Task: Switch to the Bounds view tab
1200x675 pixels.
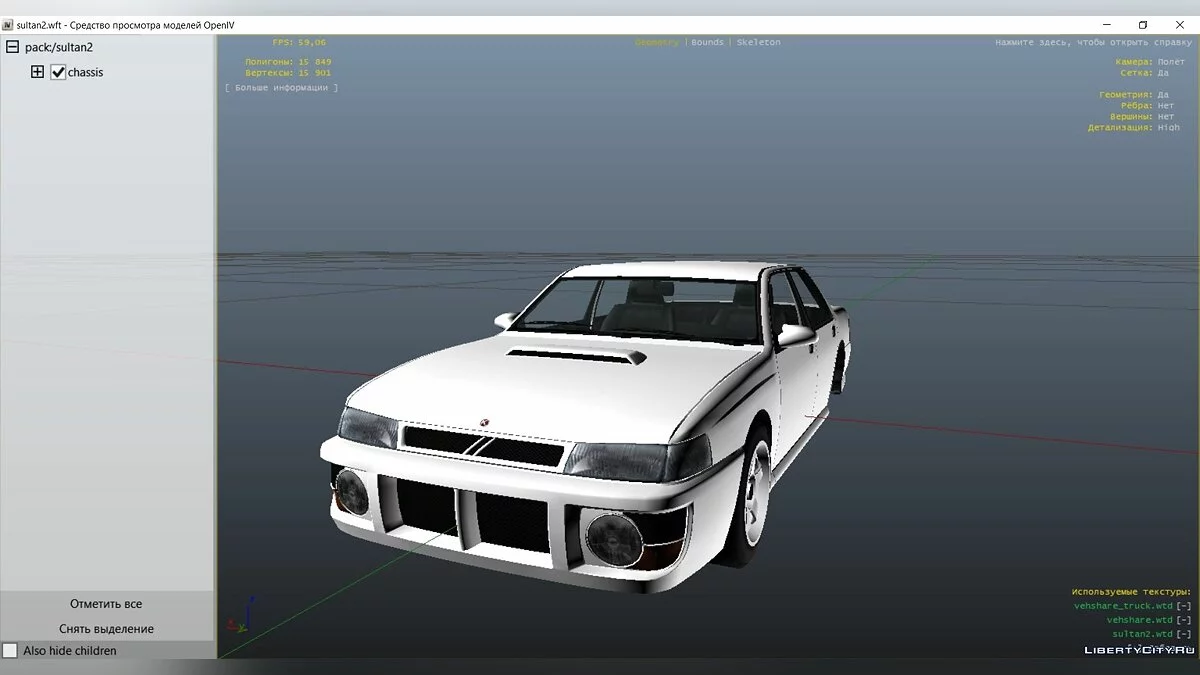Action: click(707, 43)
